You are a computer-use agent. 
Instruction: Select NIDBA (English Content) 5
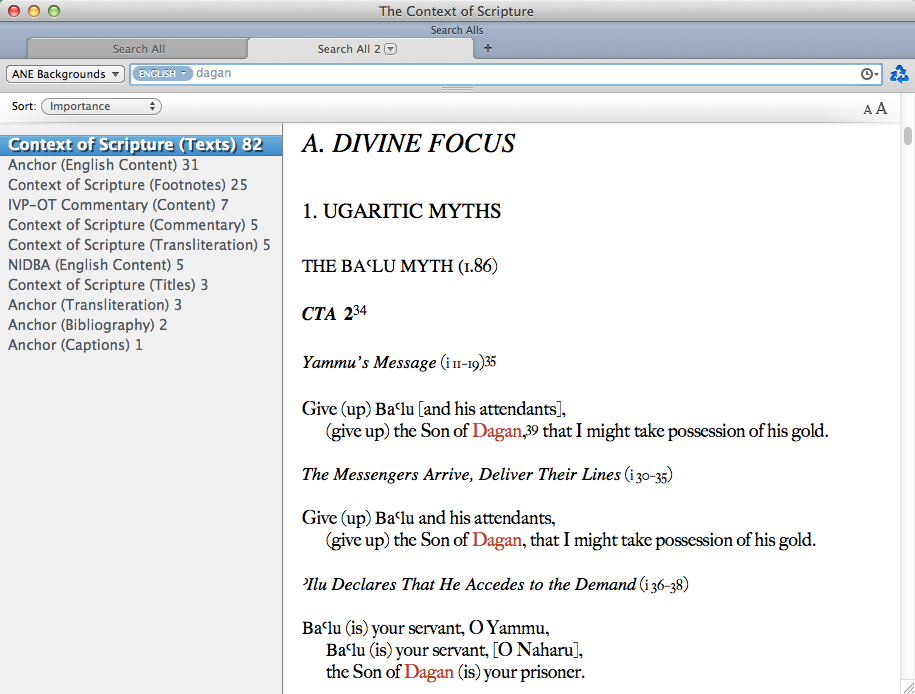tap(141, 265)
